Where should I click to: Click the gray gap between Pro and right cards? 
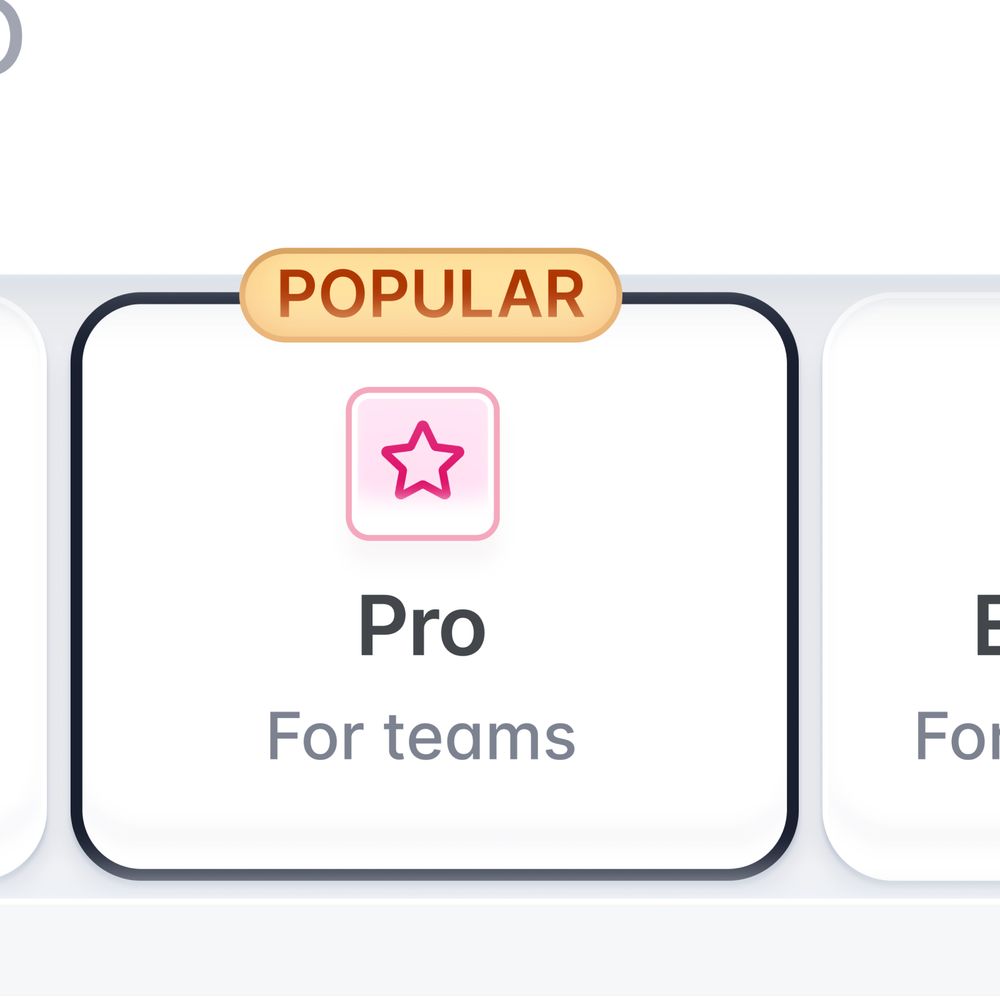[811, 600]
